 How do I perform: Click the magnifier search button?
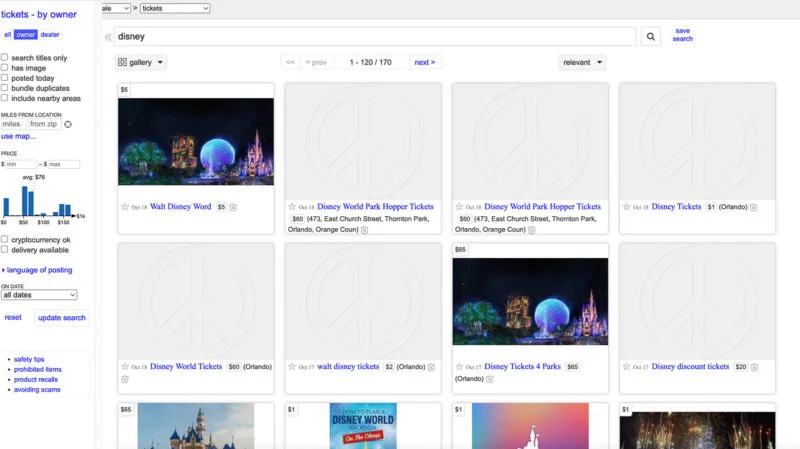(651, 37)
